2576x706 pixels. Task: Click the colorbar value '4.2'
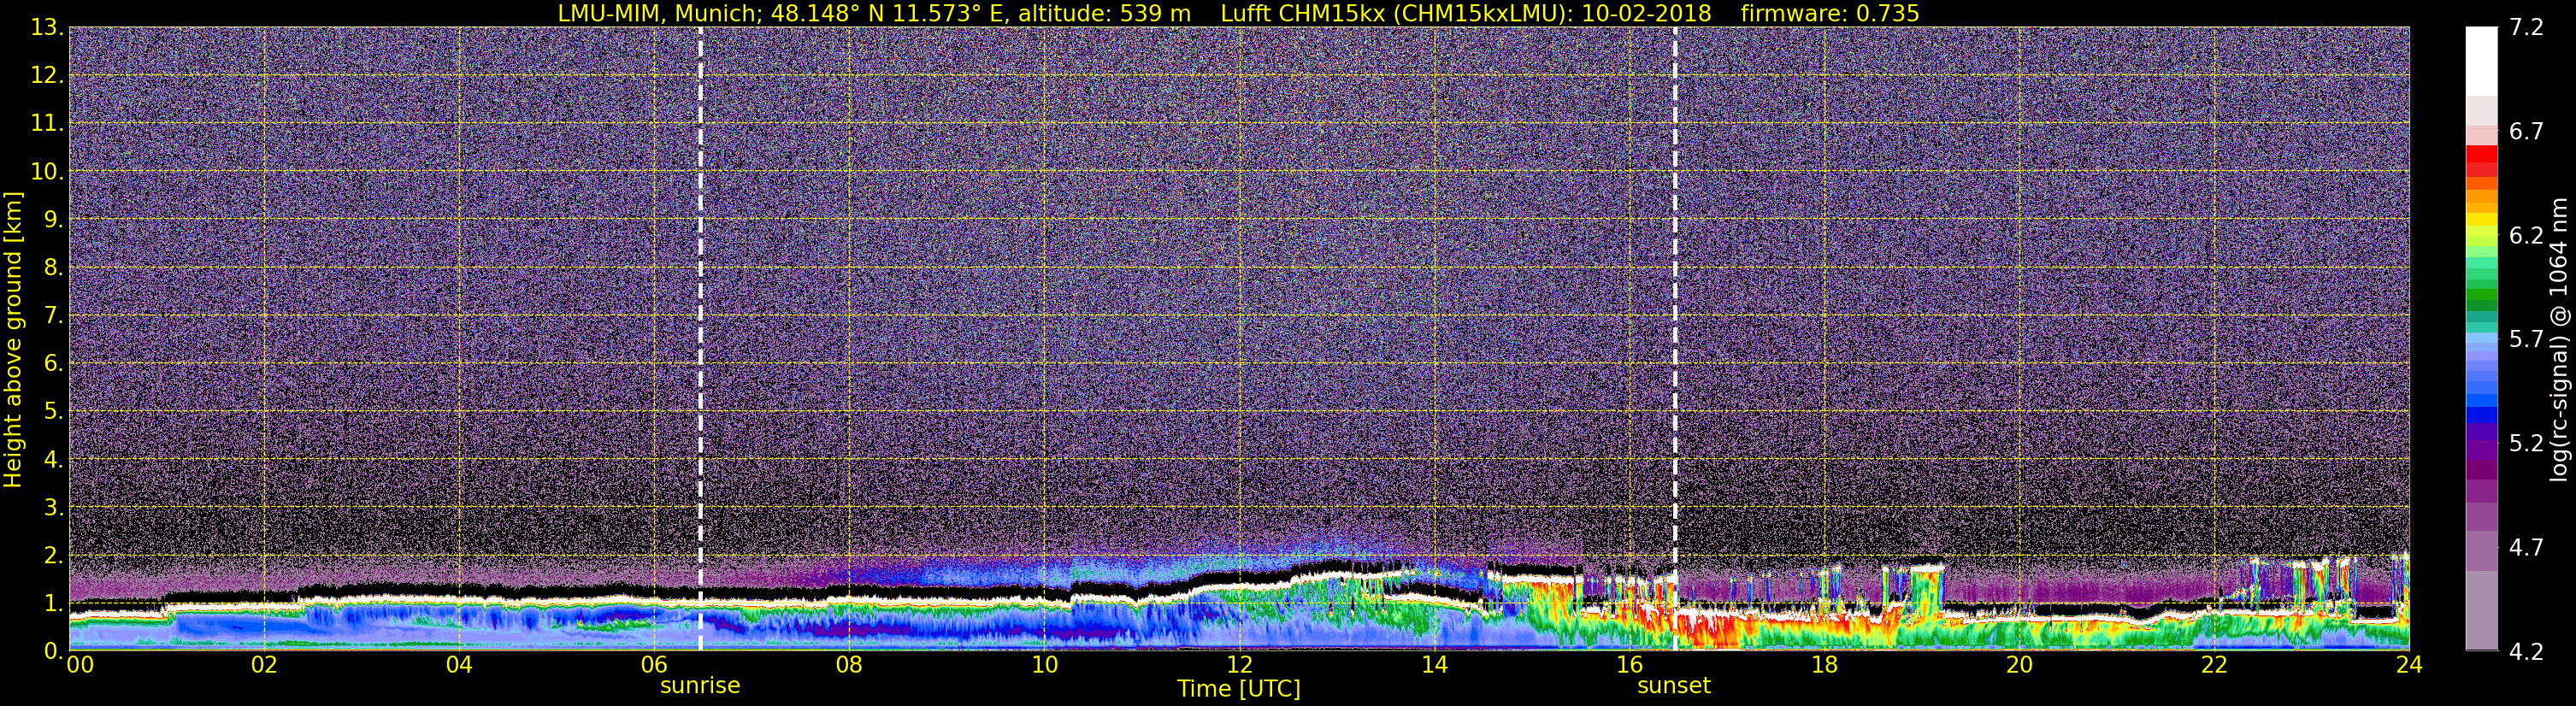tap(2526, 651)
